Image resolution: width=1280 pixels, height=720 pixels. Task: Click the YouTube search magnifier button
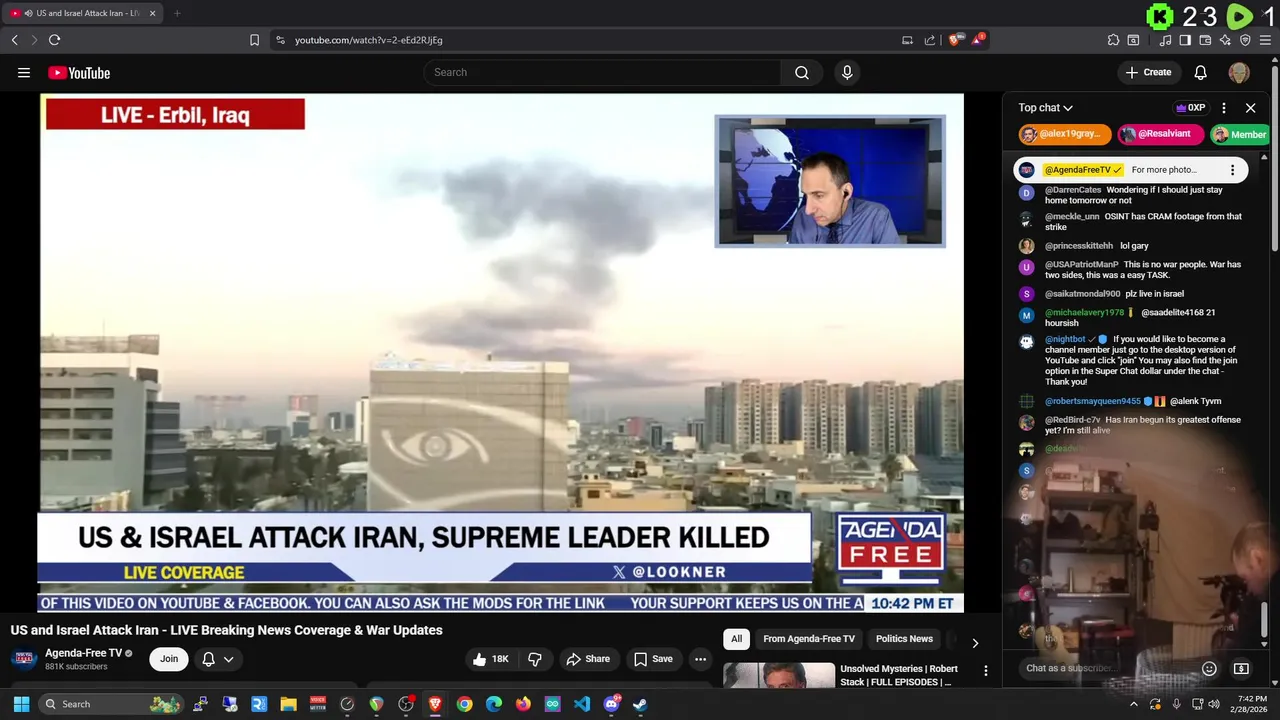coord(802,72)
